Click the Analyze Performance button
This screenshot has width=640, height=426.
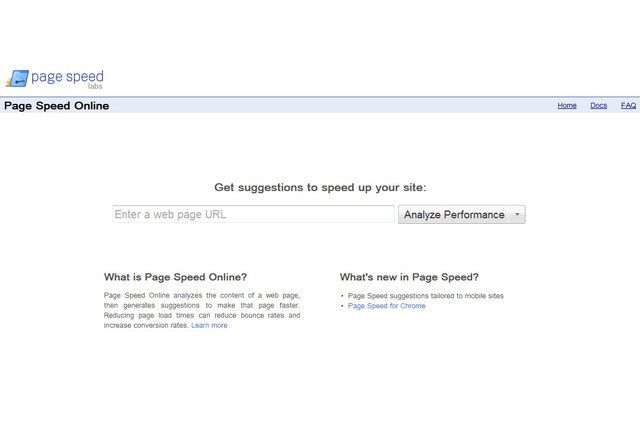point(453,215)
